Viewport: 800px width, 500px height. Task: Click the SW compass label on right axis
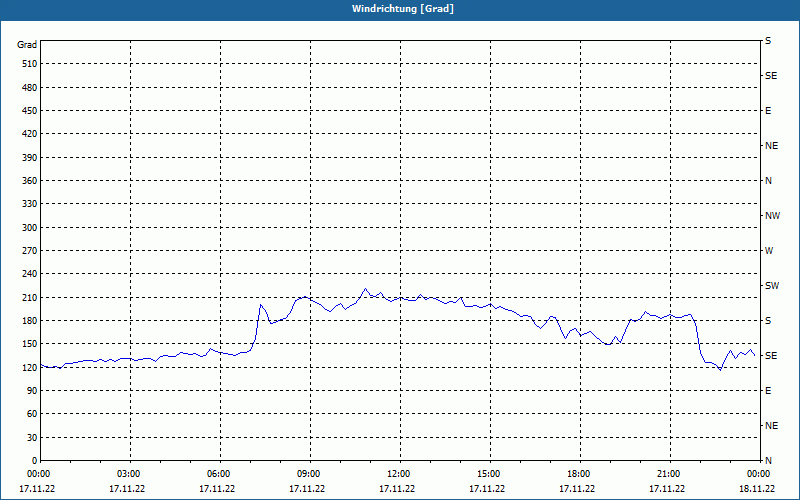[x=772, y=286]
